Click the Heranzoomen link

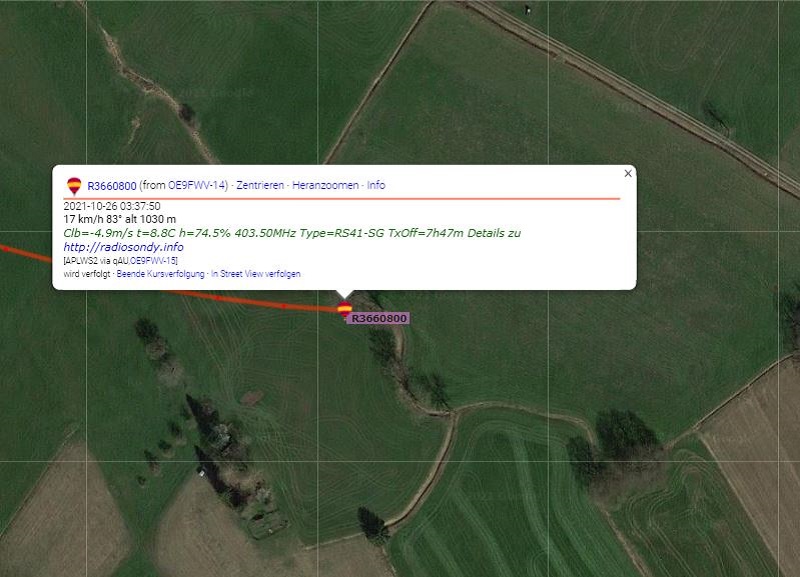tap(326, 185)
